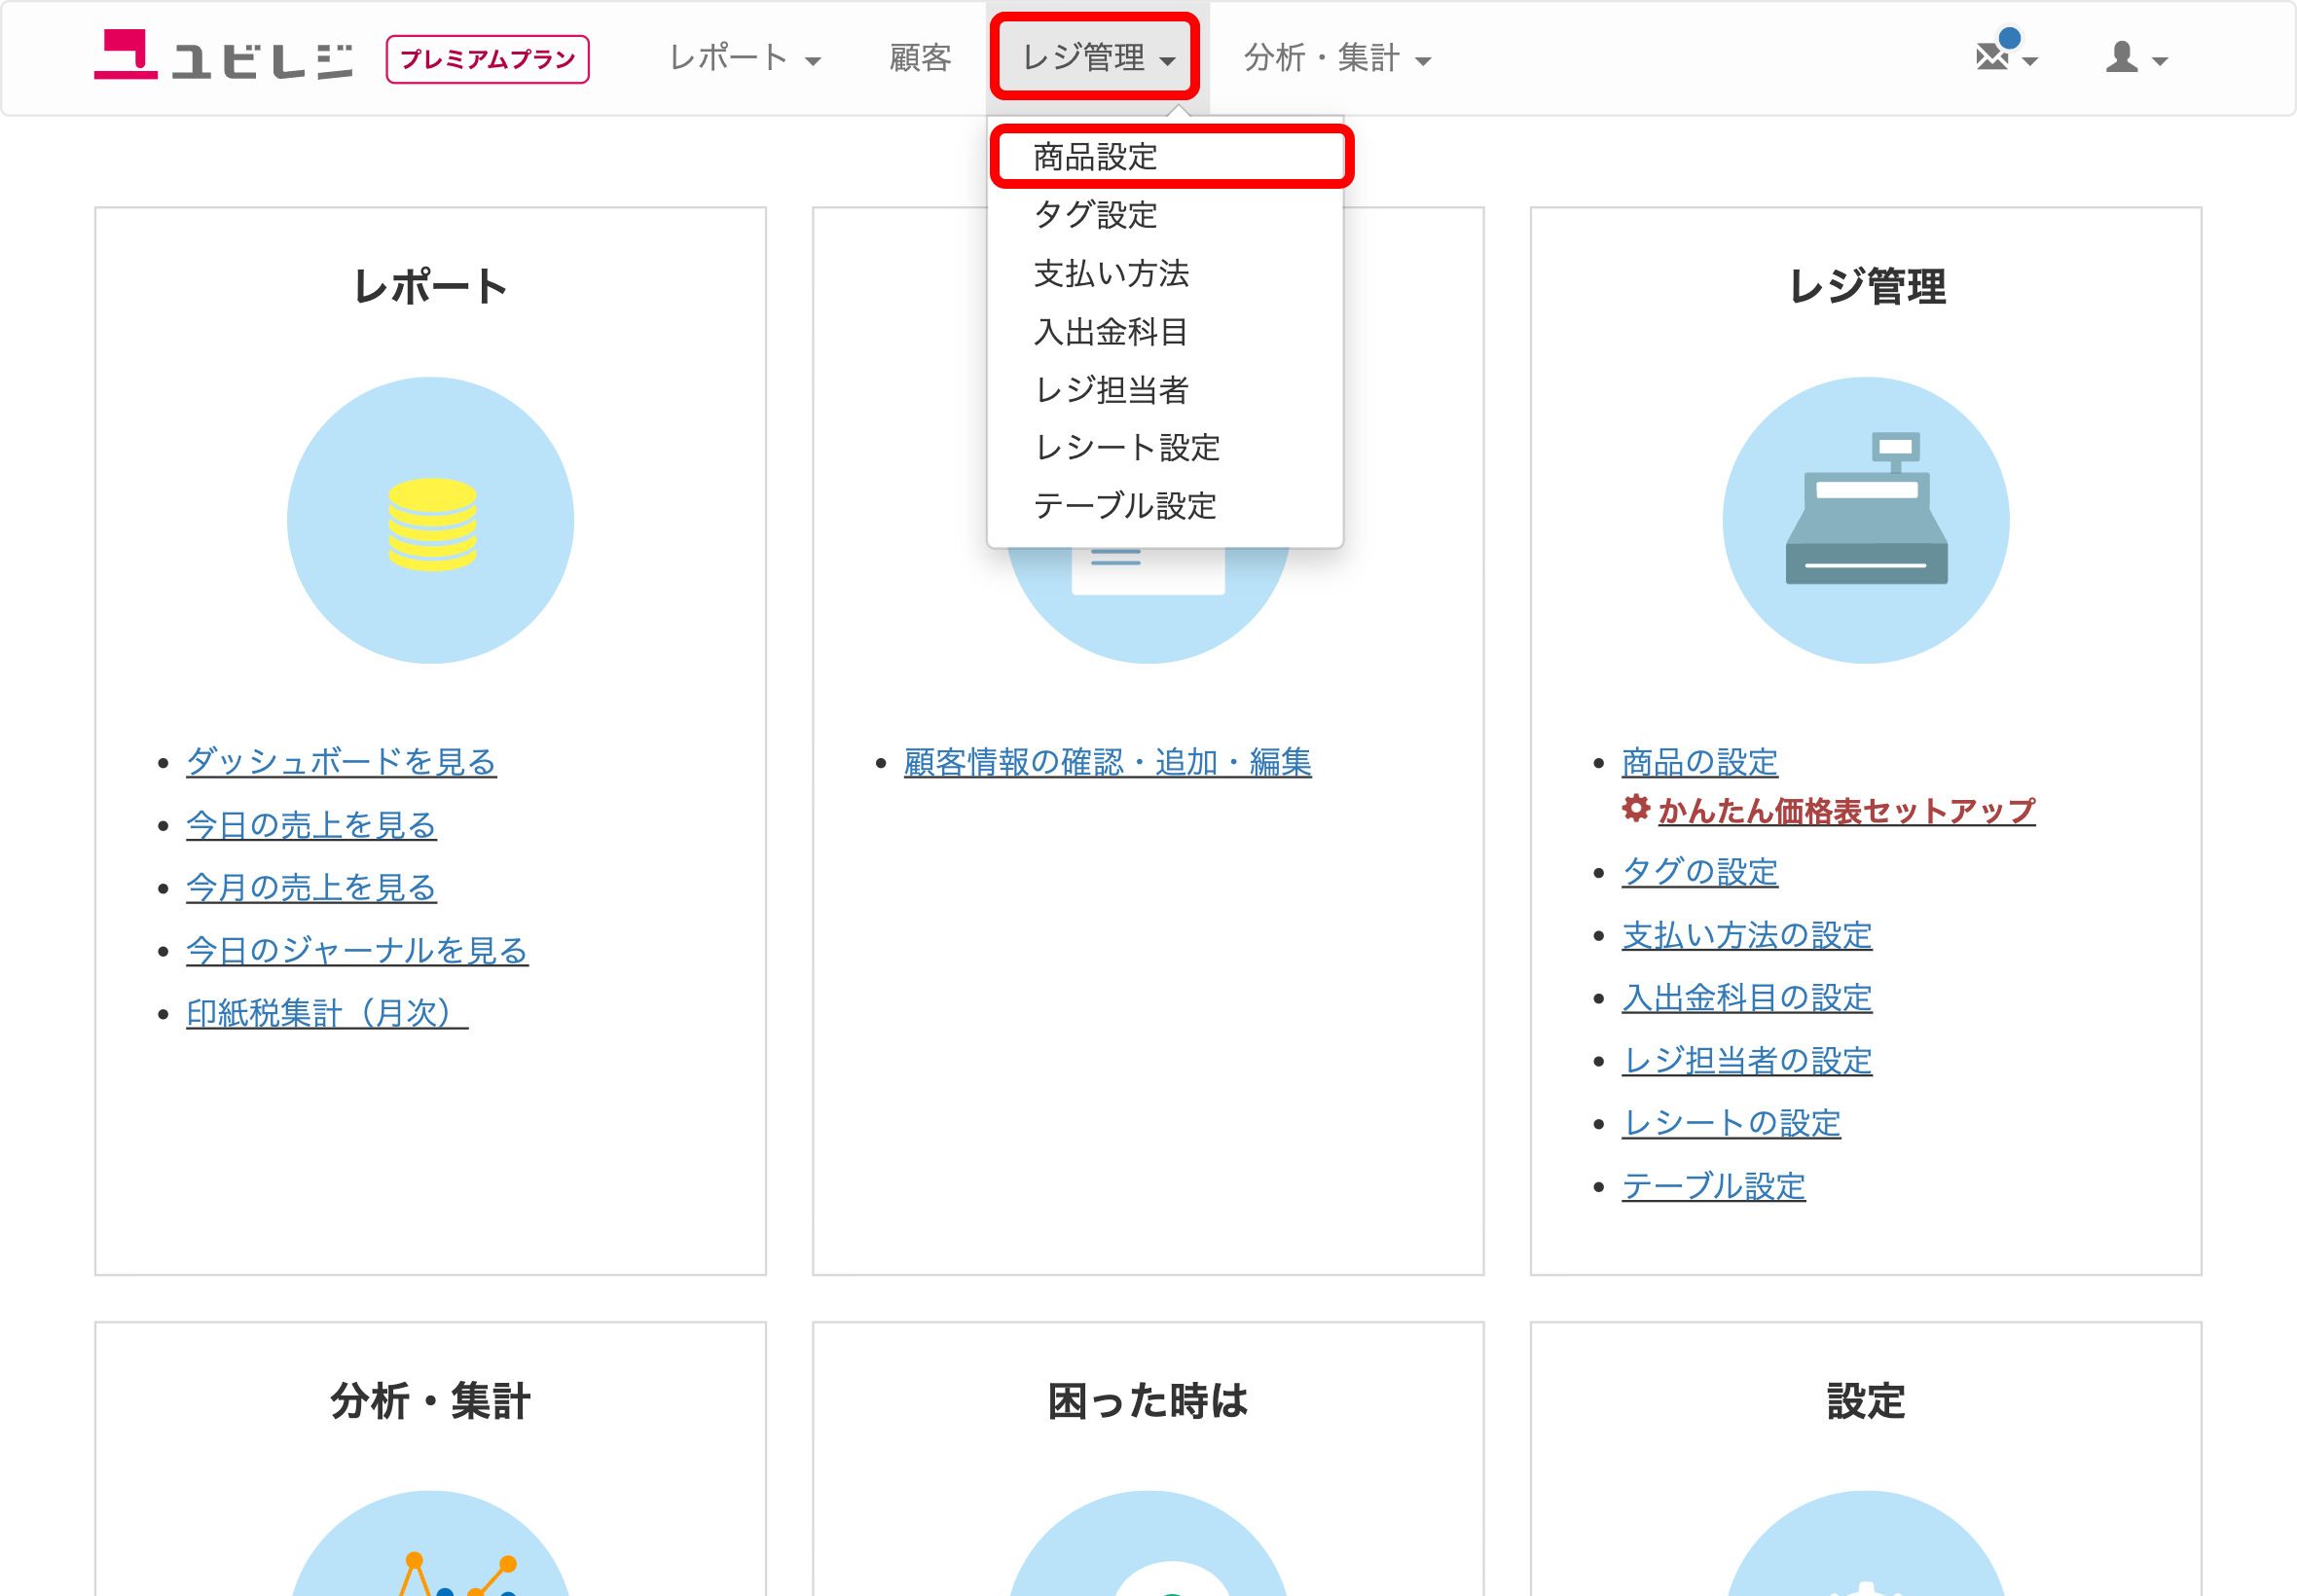Expand the レポート dropdown in navbar

(745, 58)
